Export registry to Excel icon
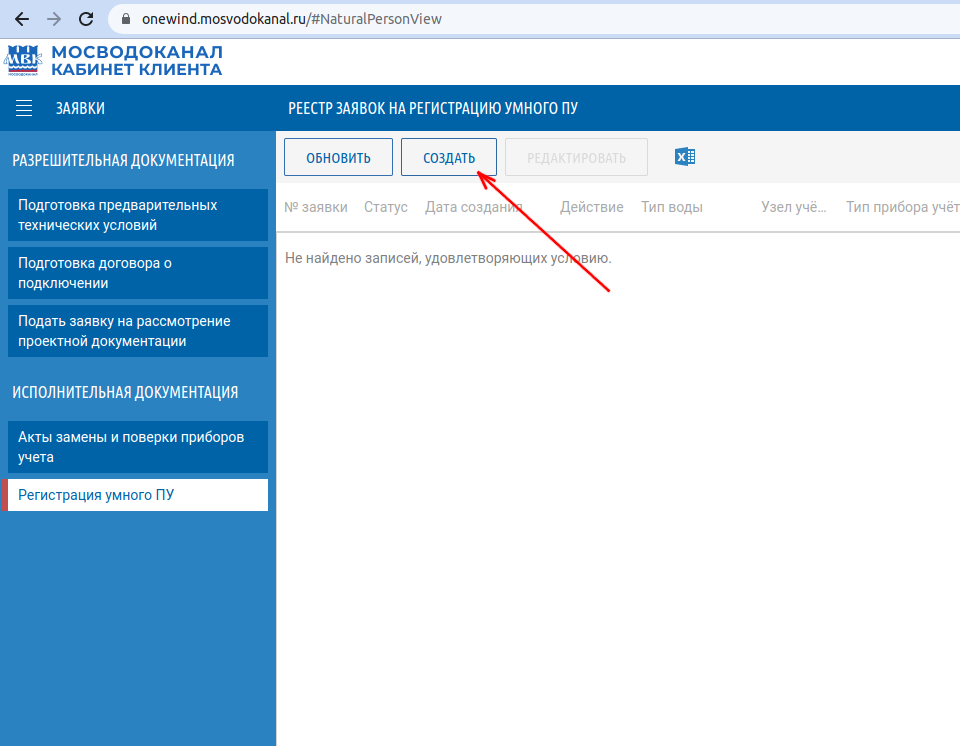This screenshot has height=746, width=960. point(684,157)
